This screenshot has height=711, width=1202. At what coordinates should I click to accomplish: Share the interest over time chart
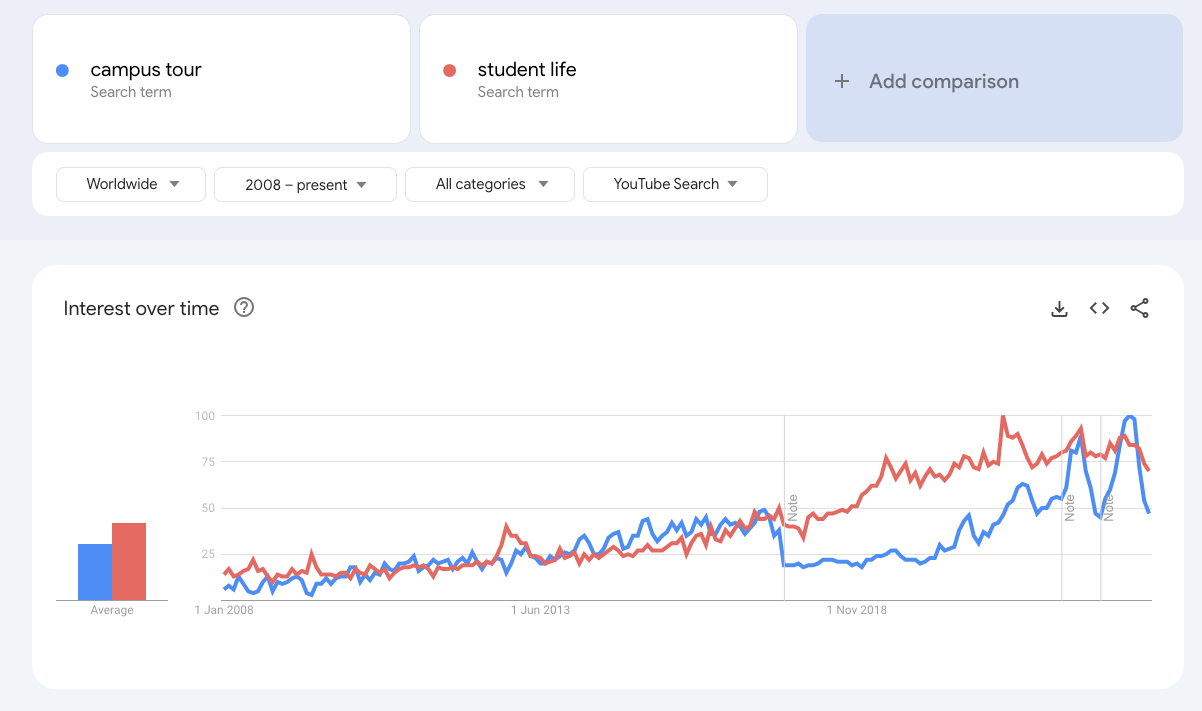click(x=1140, y=309)
